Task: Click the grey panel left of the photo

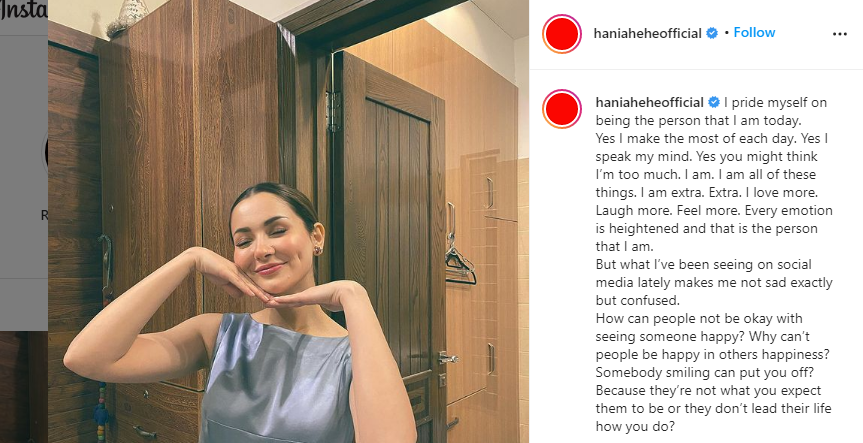Action: 24,157
